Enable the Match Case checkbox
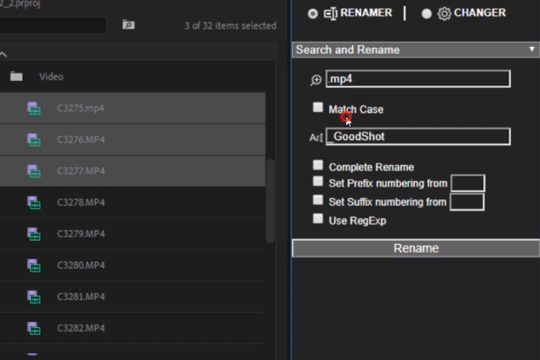This screenshot has width=540, height=360. pos(318,107)
